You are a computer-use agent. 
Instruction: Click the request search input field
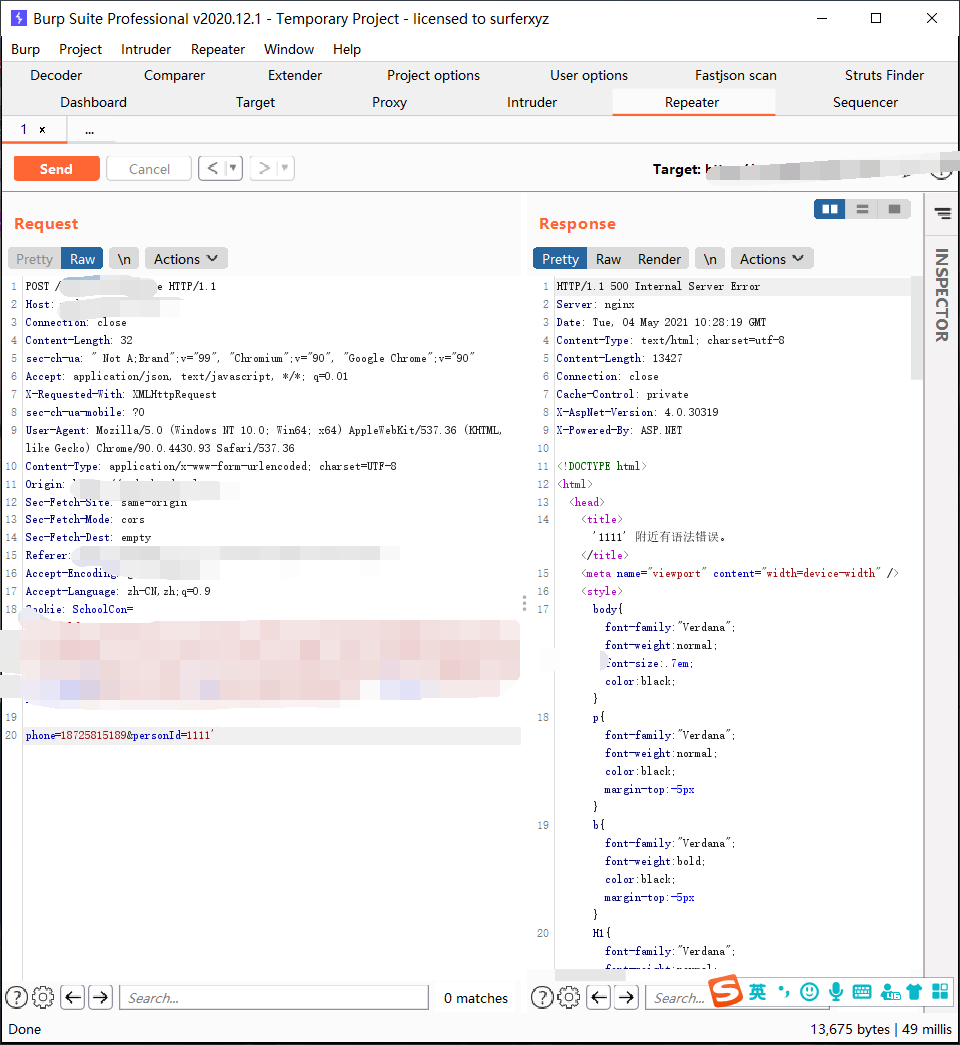click(x=273, y=997)
